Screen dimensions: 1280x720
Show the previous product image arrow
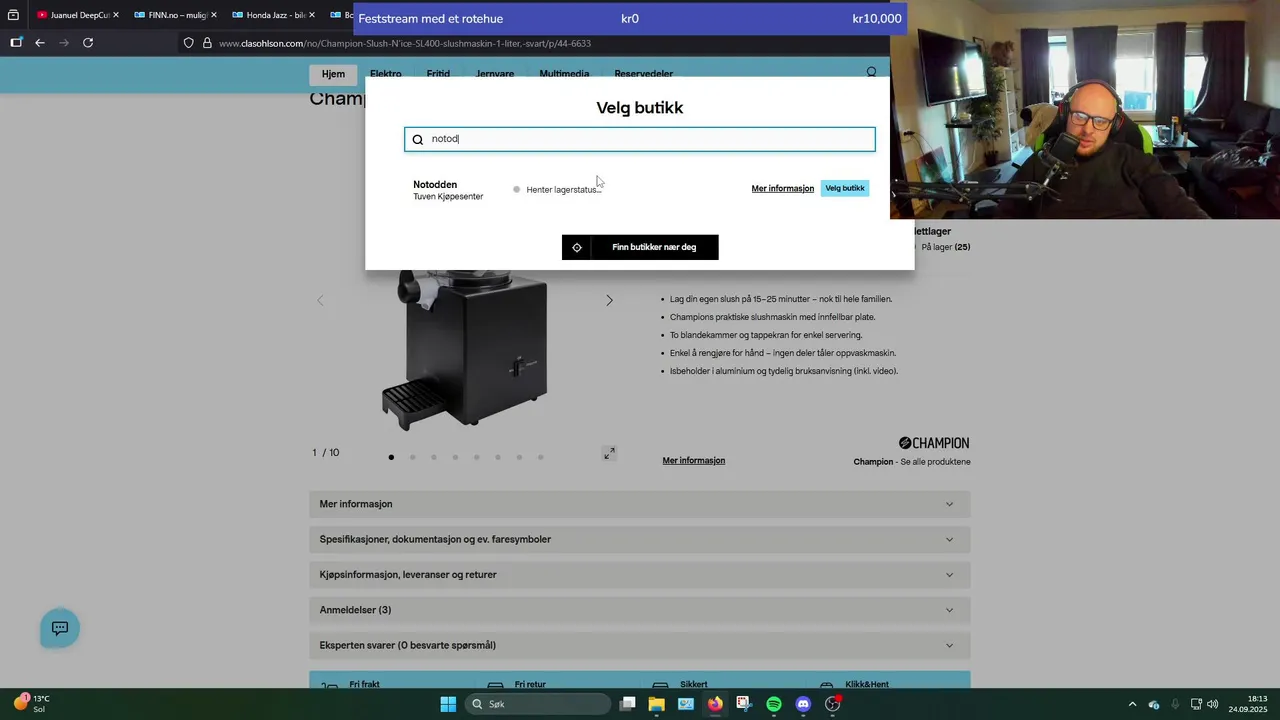tap(320, 300)
